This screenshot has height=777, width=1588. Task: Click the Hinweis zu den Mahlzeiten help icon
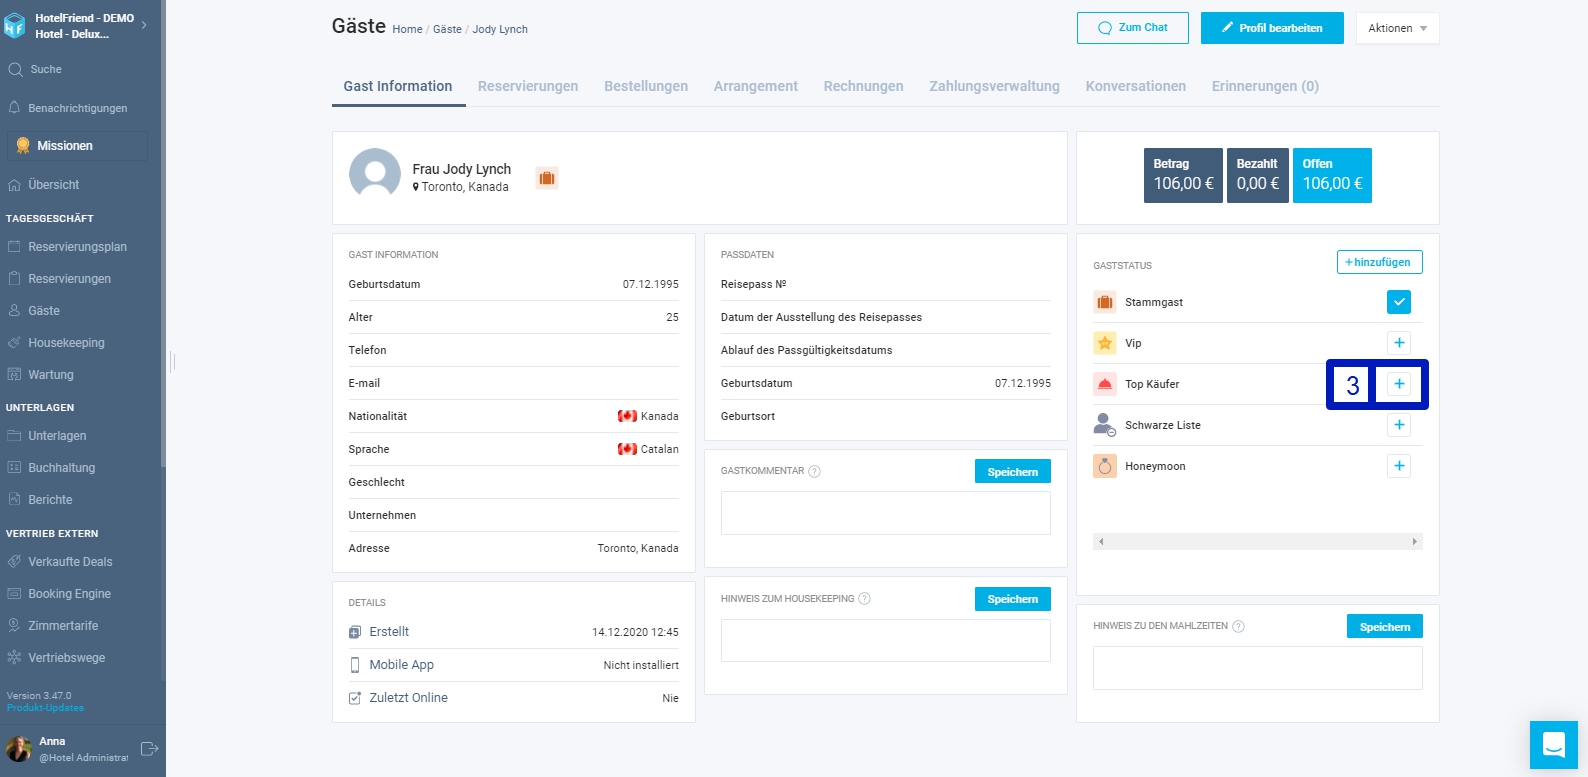click(x=1238, y=626)
